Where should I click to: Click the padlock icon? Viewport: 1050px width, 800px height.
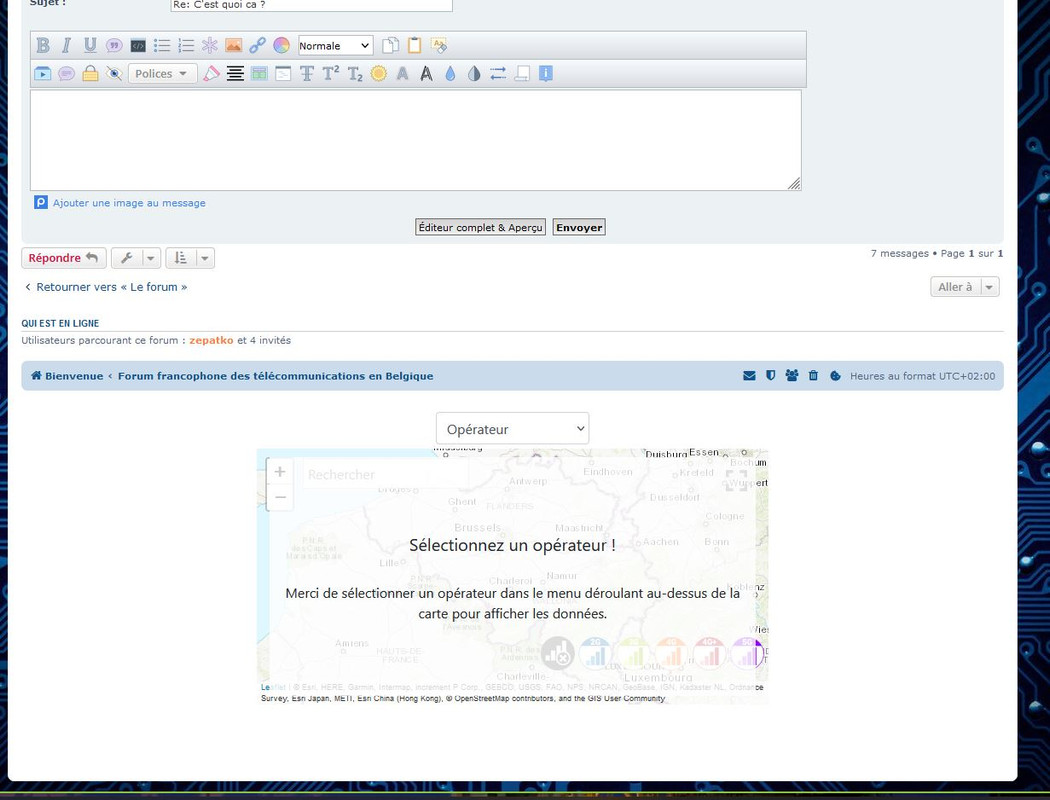90,74
